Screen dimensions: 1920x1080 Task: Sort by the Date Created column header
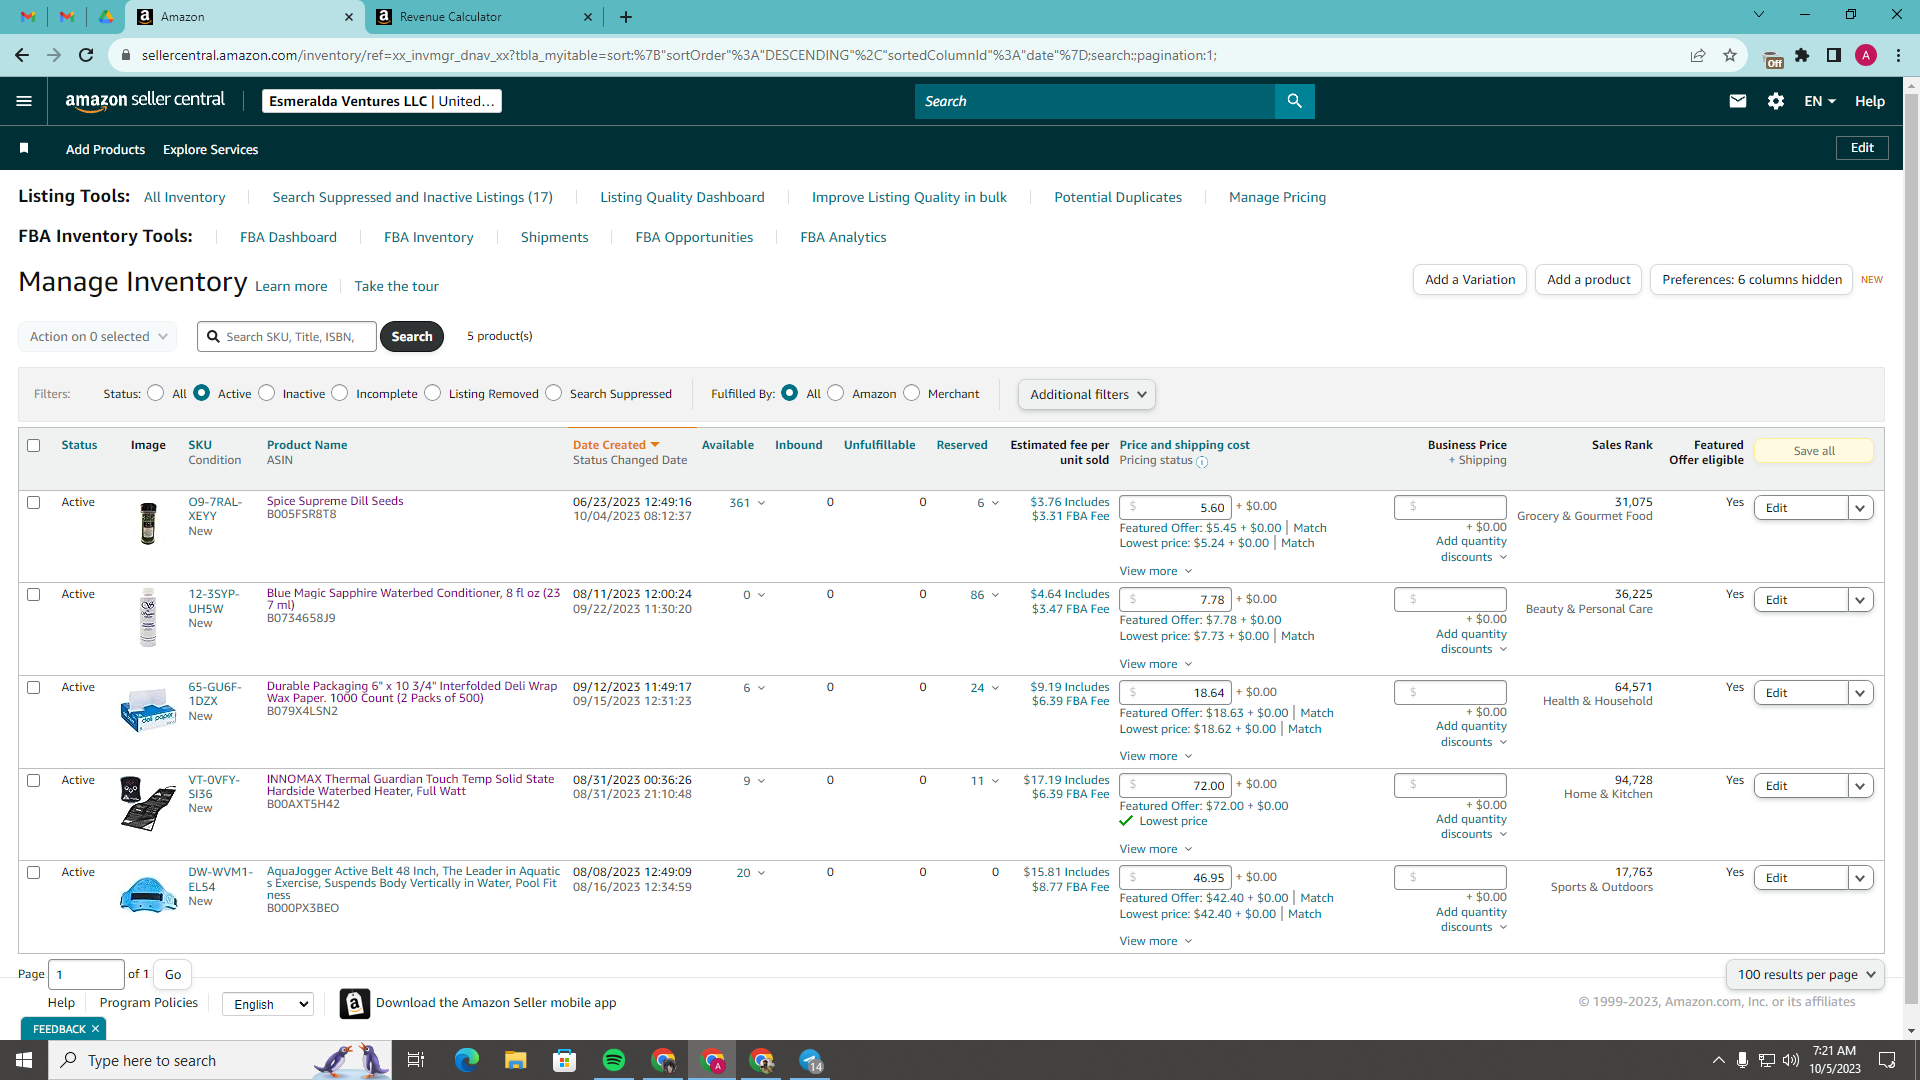tap(615, 445)
